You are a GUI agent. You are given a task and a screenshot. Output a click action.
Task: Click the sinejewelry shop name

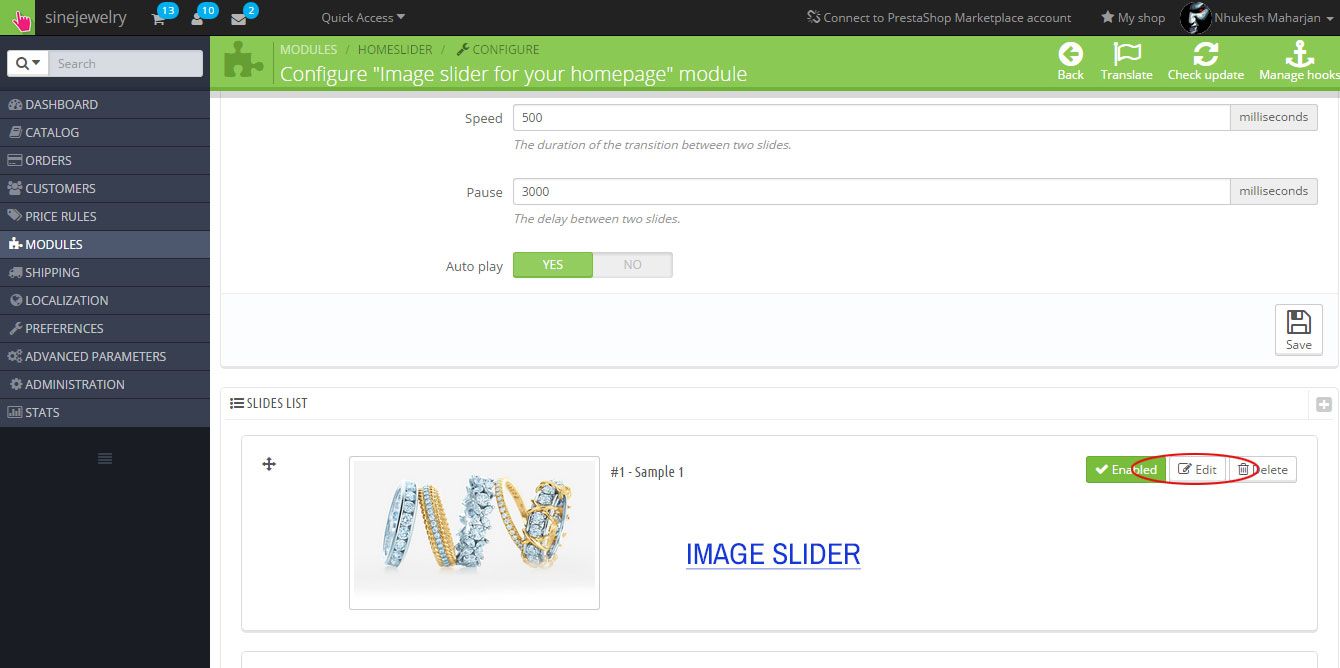tap(86, 17)
